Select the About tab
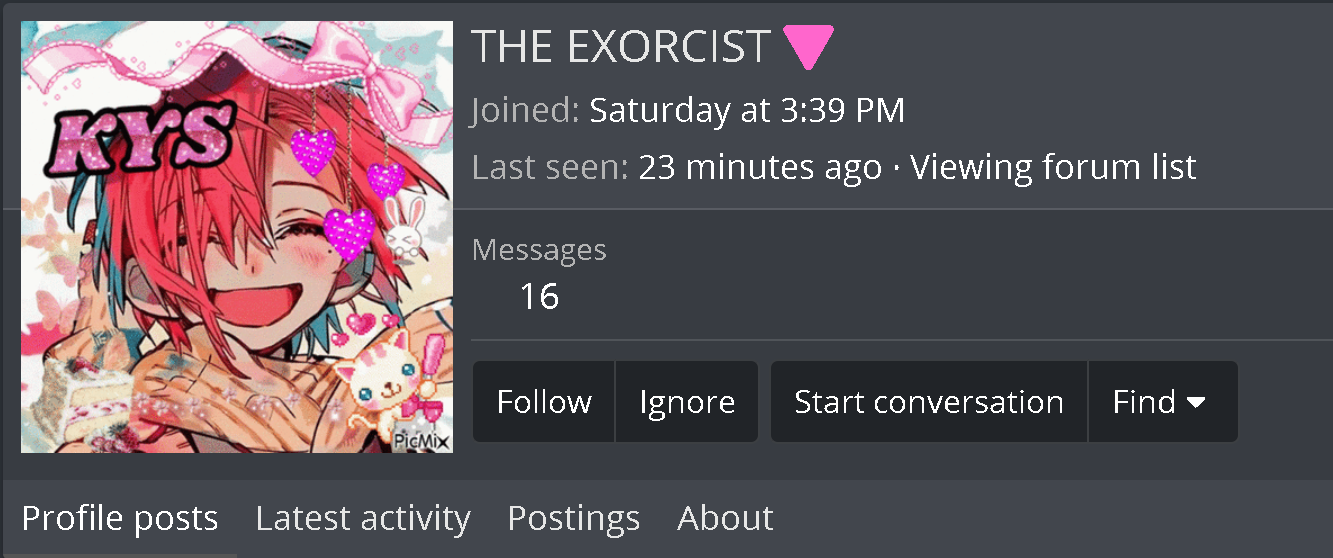 pos(725,518)
